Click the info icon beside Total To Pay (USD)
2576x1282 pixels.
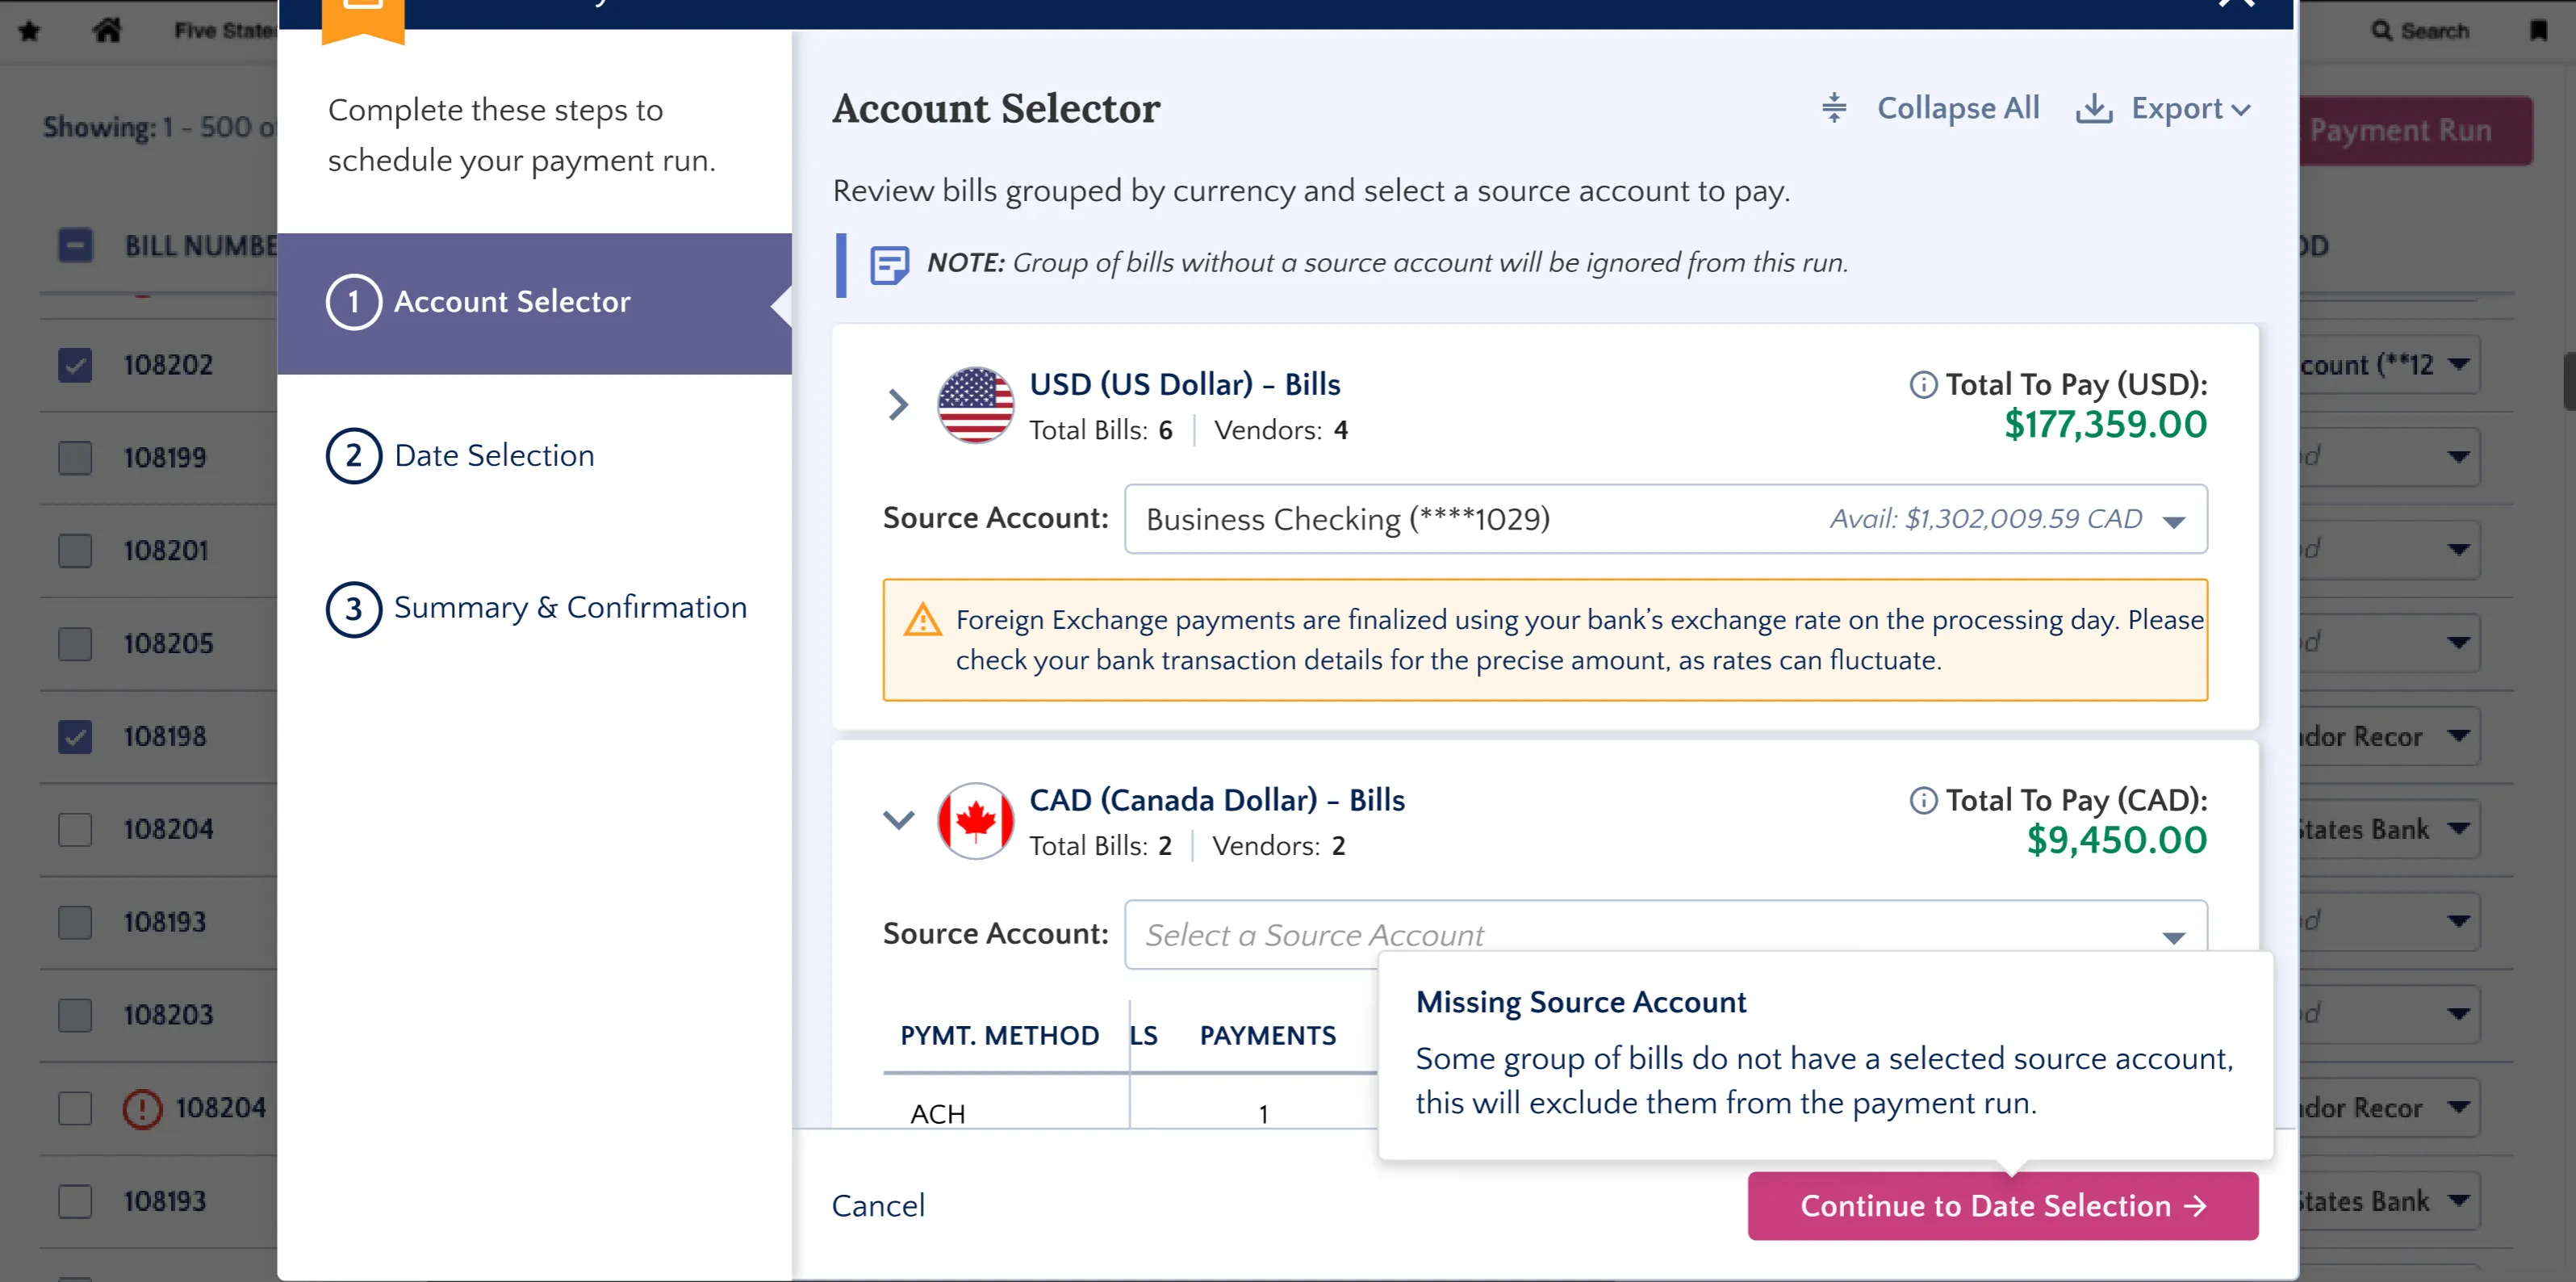1922,384
